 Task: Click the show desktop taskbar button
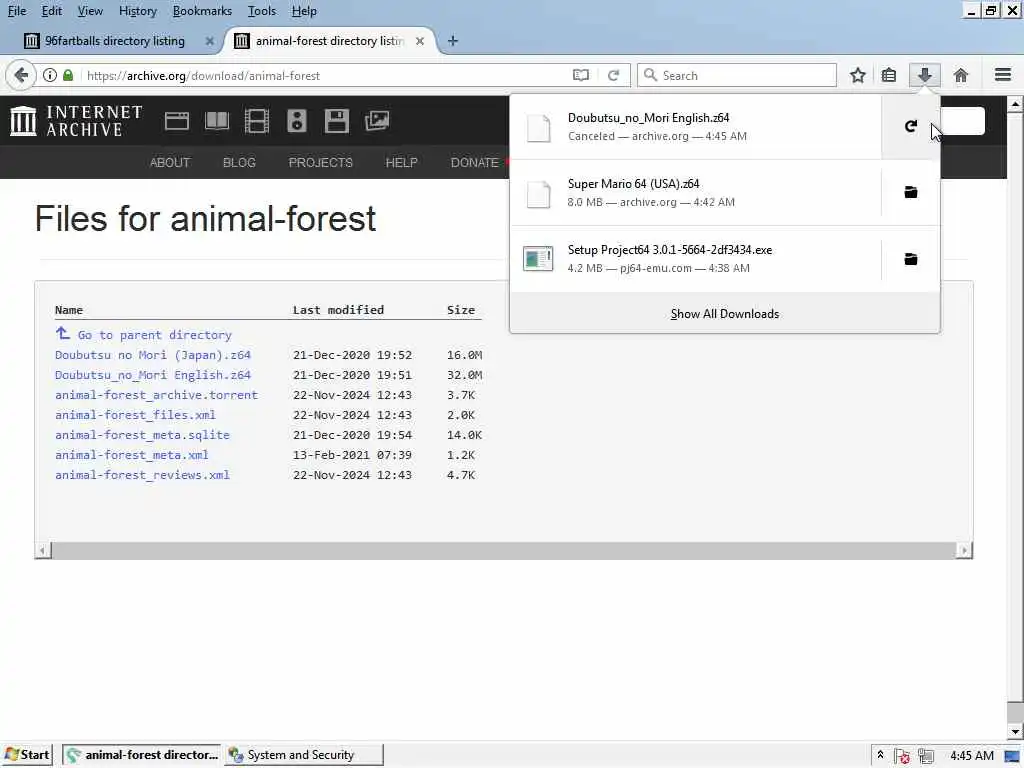click(1013, 756)
